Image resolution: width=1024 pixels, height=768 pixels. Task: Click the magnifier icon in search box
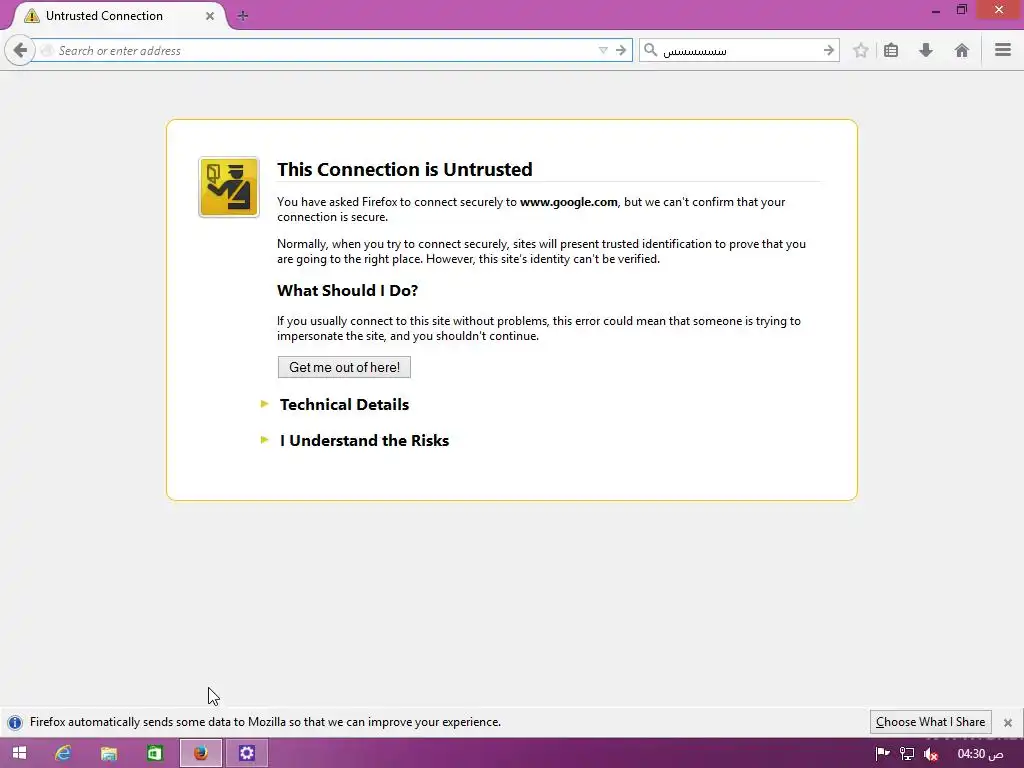(x=650, y=50)
